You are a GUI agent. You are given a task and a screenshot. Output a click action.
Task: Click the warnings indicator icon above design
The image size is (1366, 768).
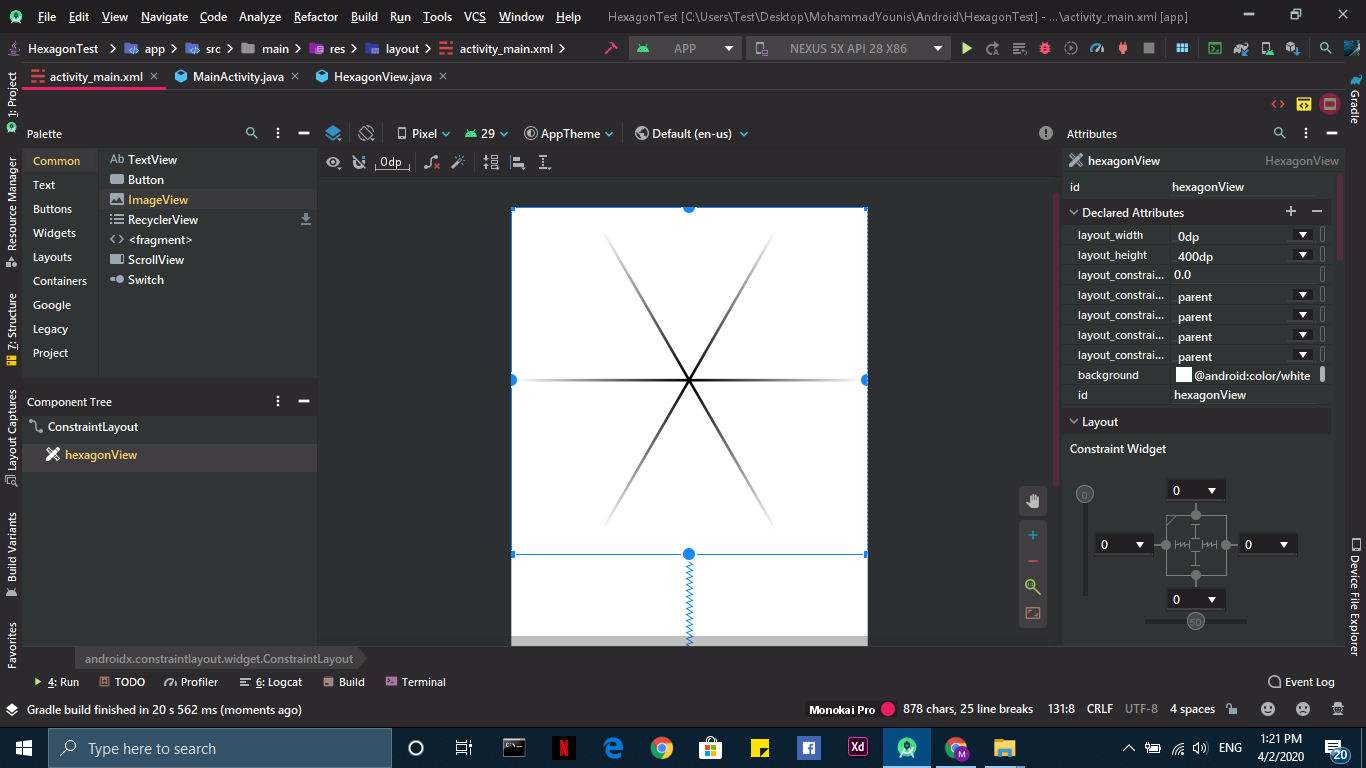coord(1046,133)
